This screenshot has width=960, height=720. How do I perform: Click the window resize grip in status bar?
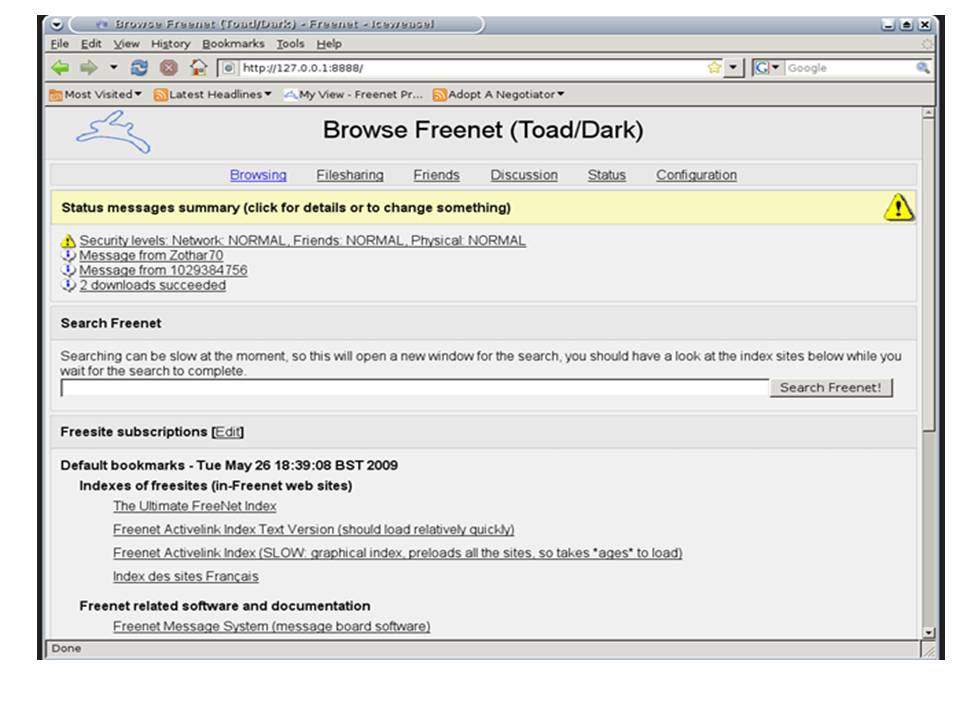coord(928,650)
